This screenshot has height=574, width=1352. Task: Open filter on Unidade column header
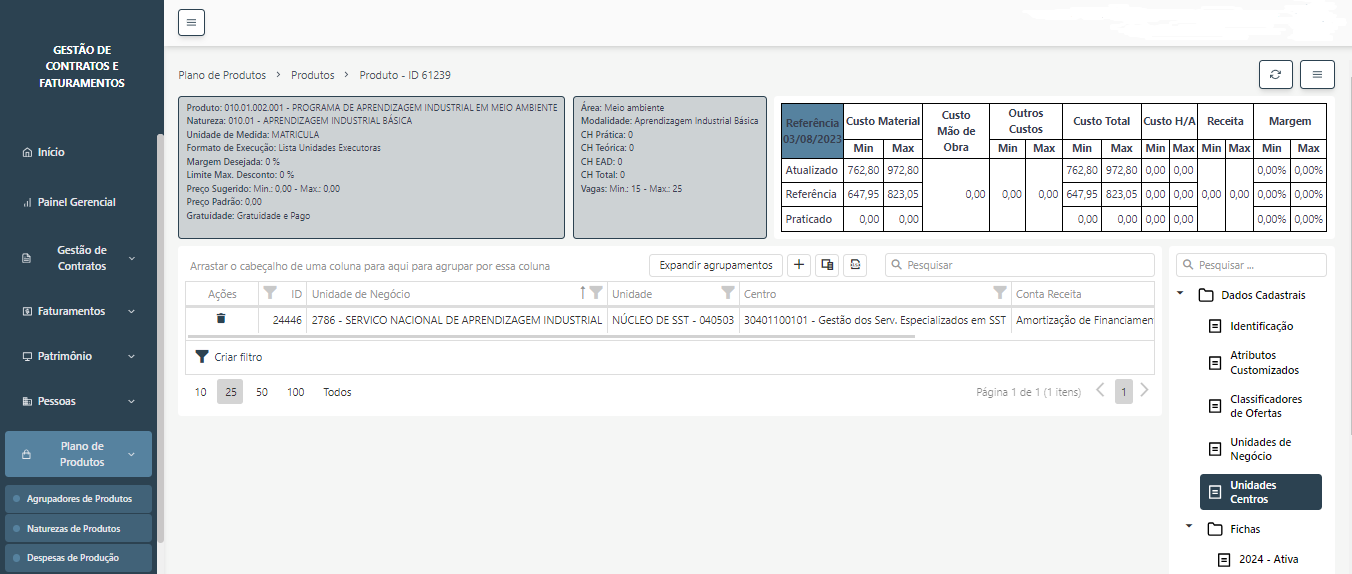tap(727, 294)
